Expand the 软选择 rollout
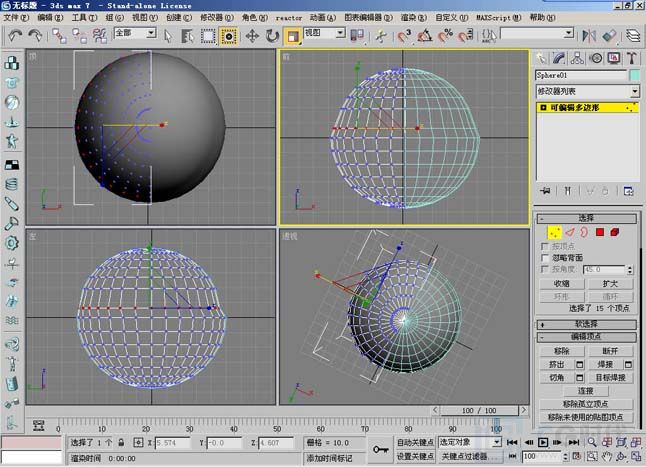 (587, 325)
